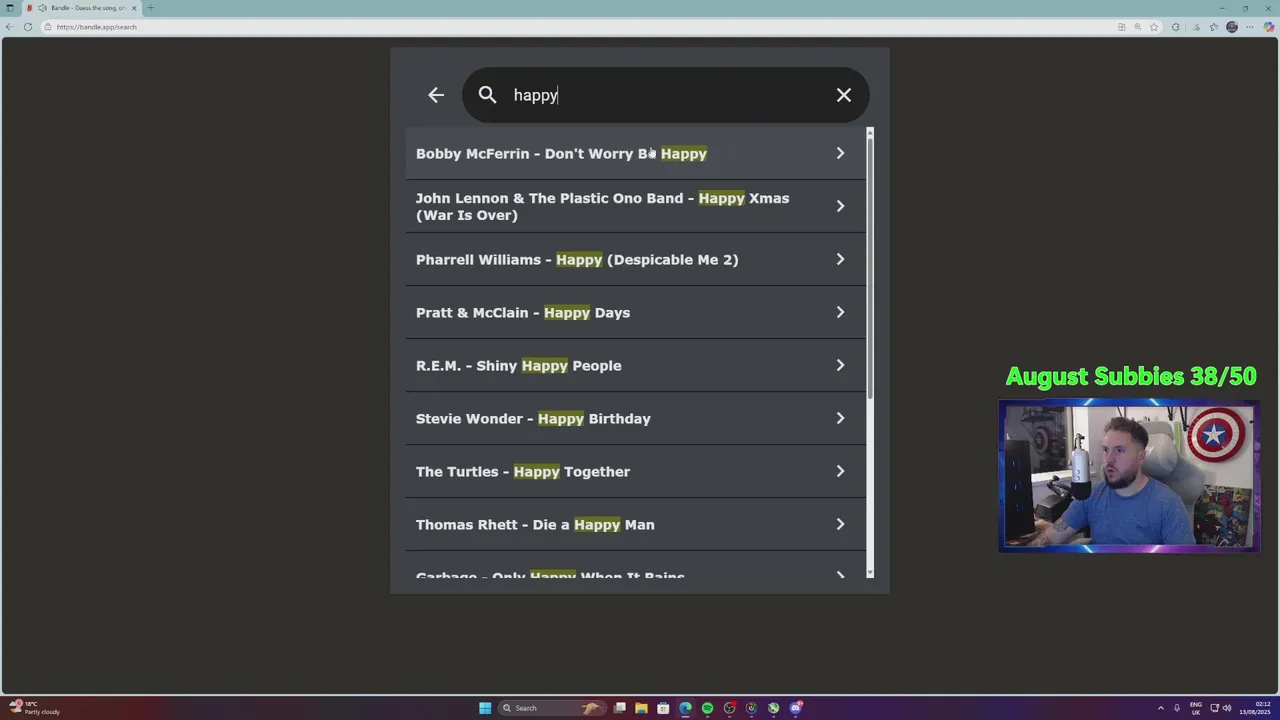Select Bobby McFerrin - Don't Worry Be Happy

click(635, 153)
